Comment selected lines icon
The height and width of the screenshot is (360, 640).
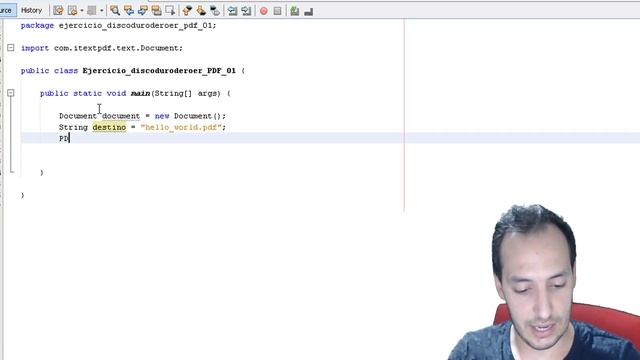click(295, 11)
